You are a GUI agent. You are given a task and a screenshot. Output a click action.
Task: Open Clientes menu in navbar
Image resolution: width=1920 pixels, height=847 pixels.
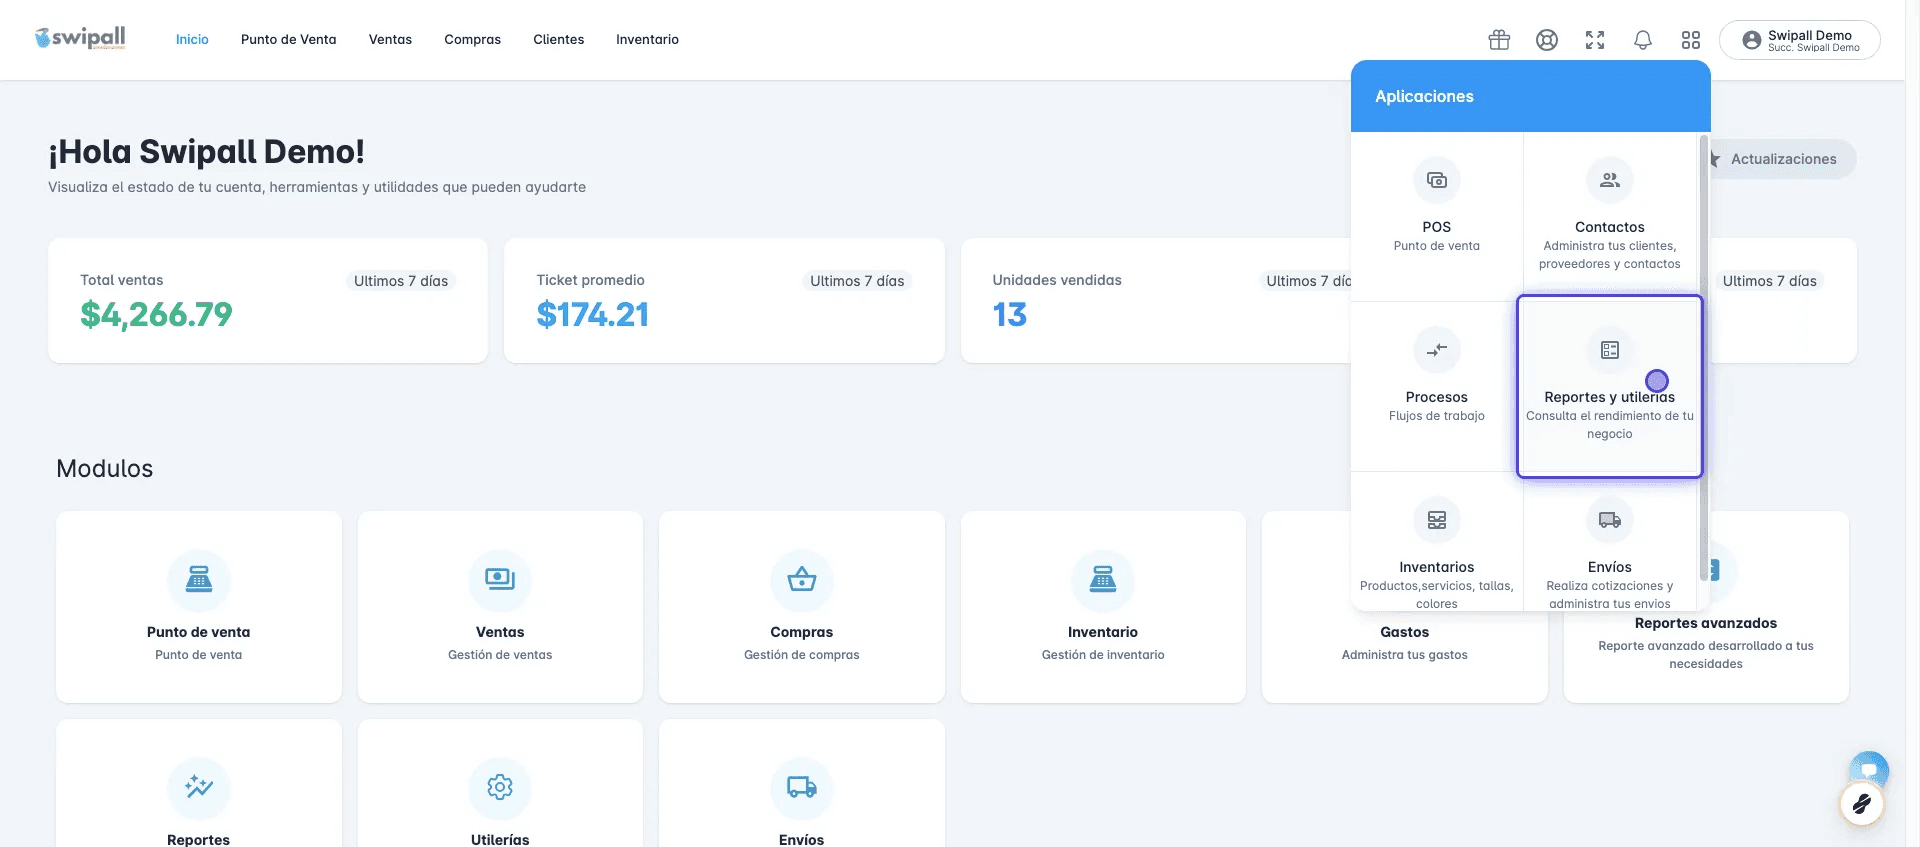click(559, 40)
